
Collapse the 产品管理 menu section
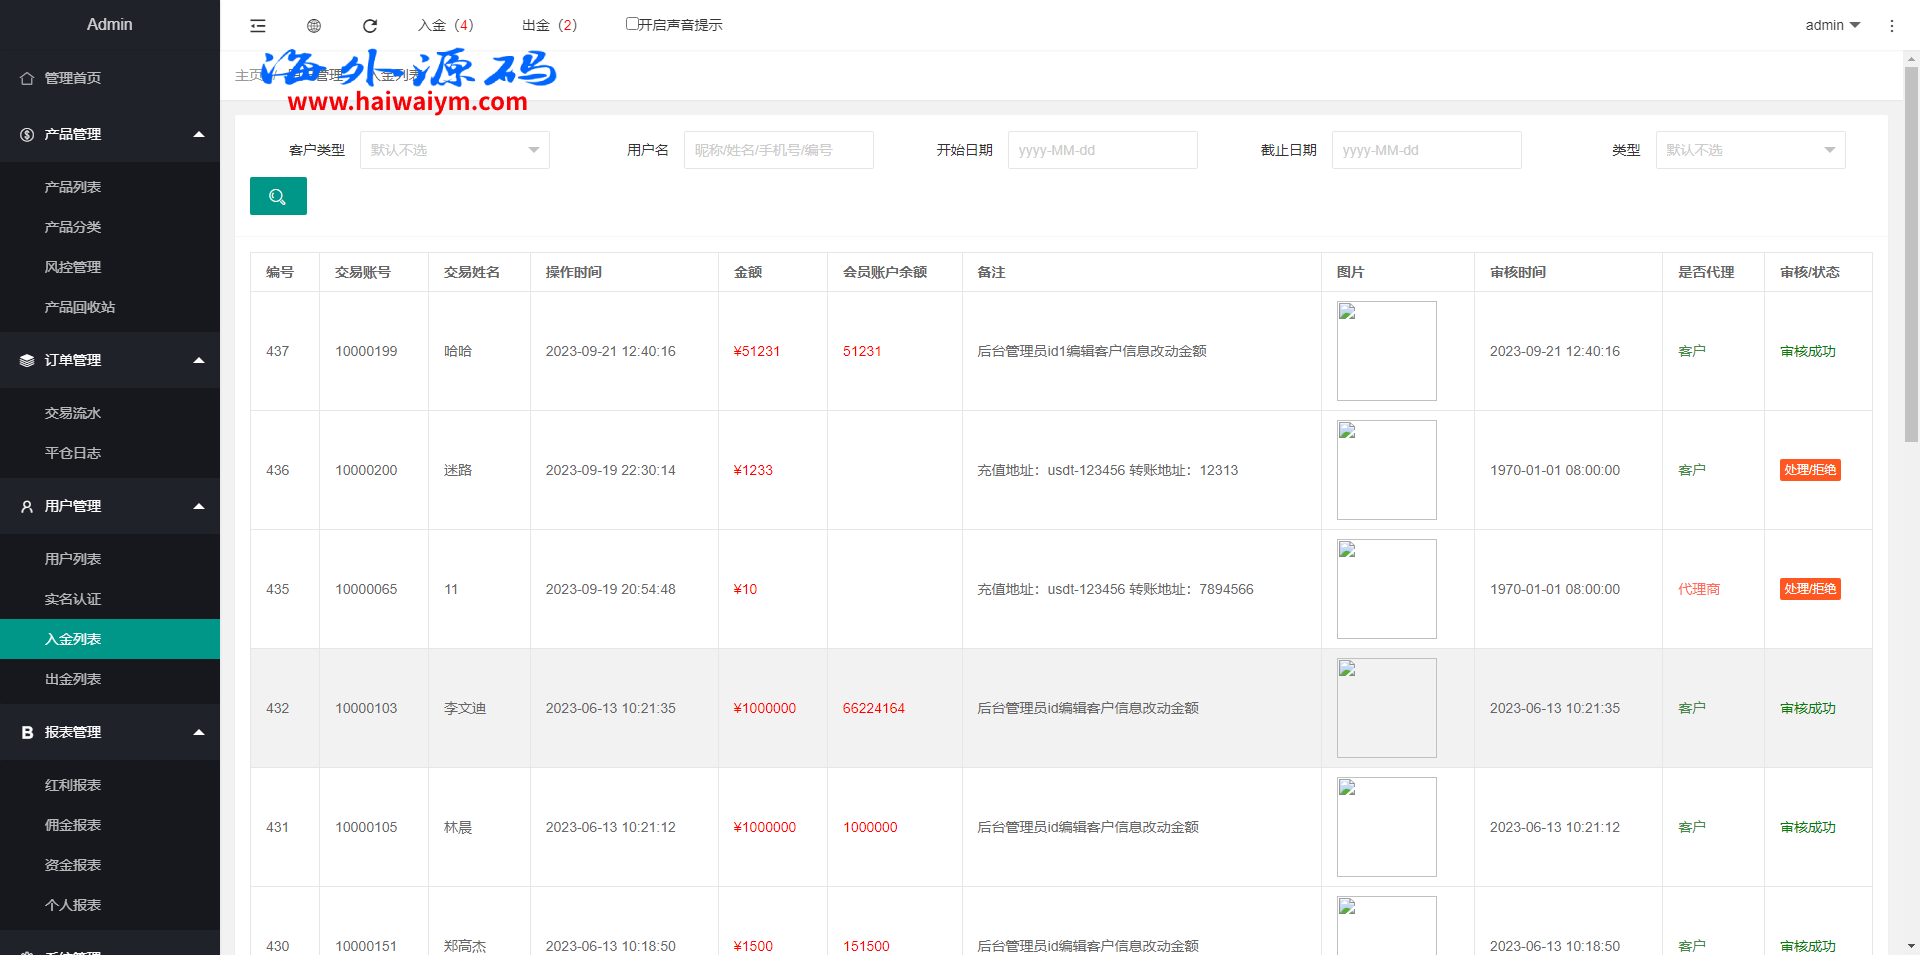[199, 134]
